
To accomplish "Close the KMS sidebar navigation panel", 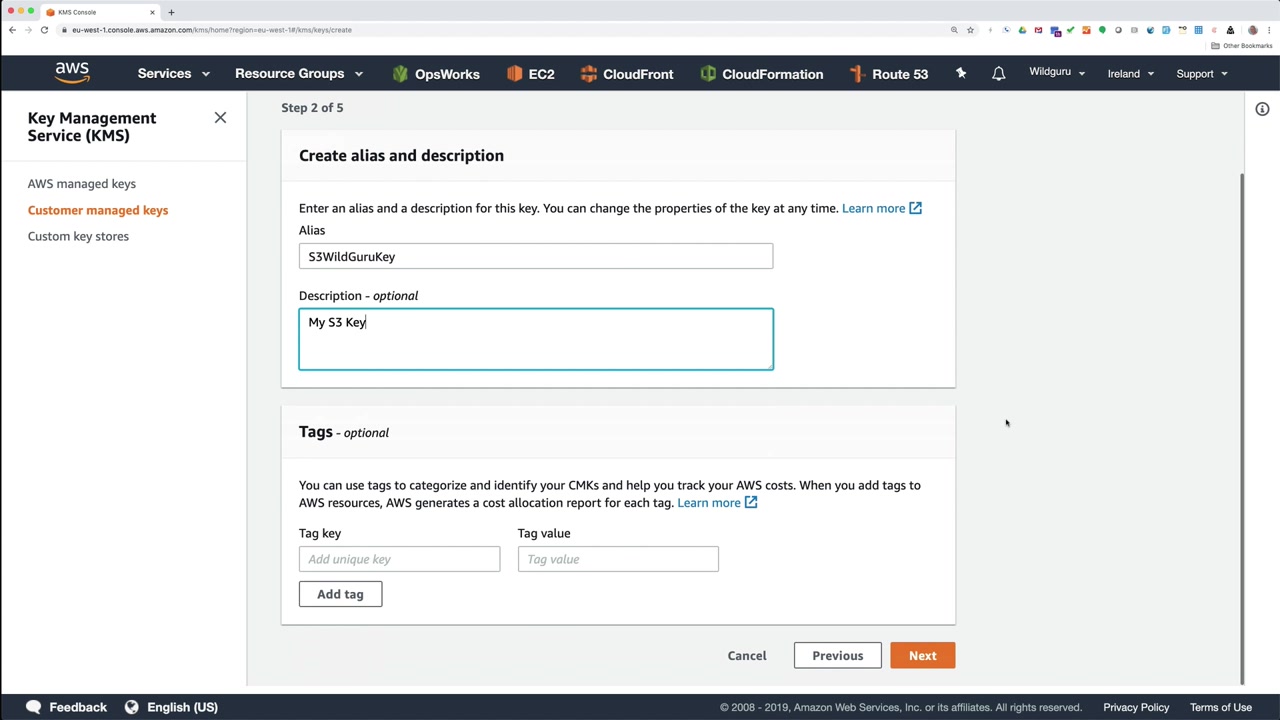I will coord(220,118).
